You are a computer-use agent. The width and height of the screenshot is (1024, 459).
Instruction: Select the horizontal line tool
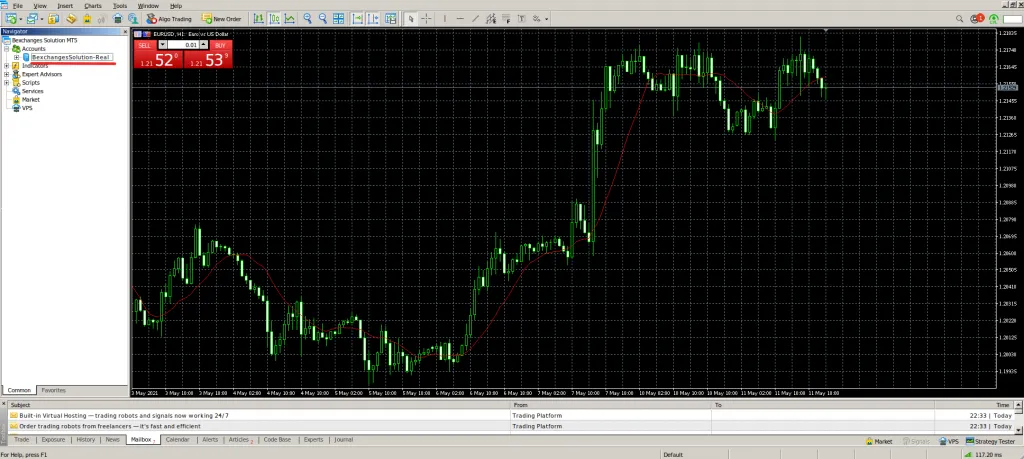pos(460,18)
